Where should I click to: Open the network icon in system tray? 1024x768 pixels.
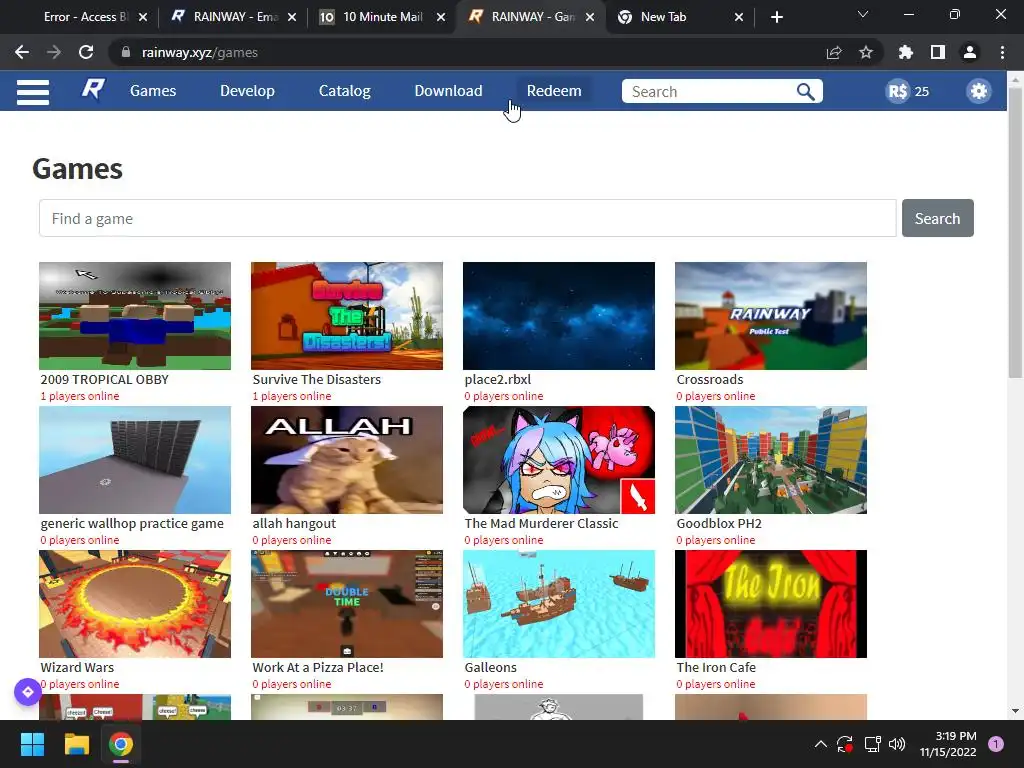pos(872,744)
